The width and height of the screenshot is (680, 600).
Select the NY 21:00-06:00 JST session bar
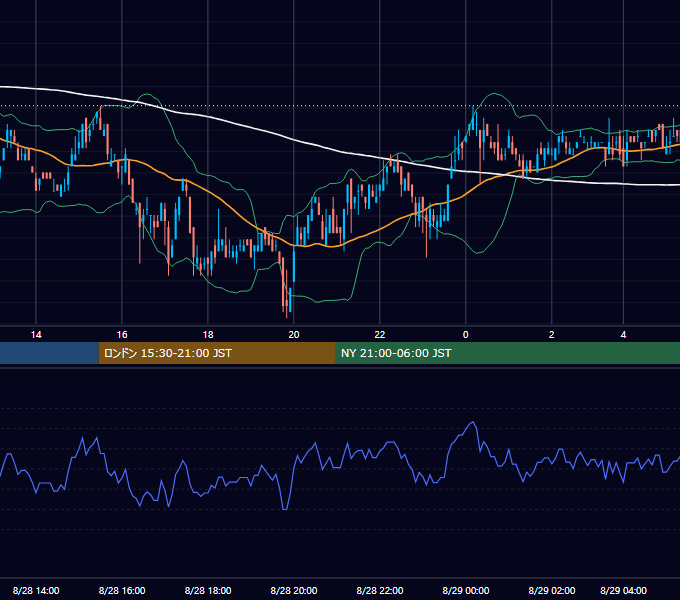click(507, 353)
